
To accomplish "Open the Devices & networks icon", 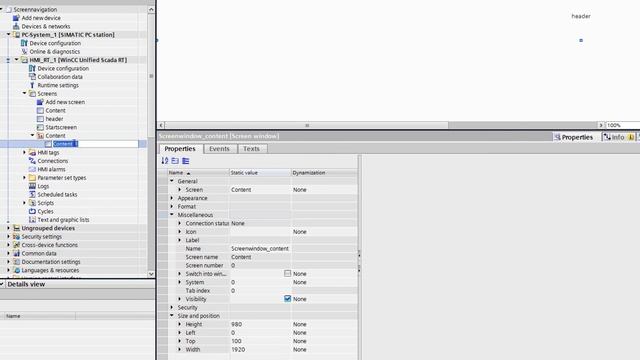I will (16, 26).
